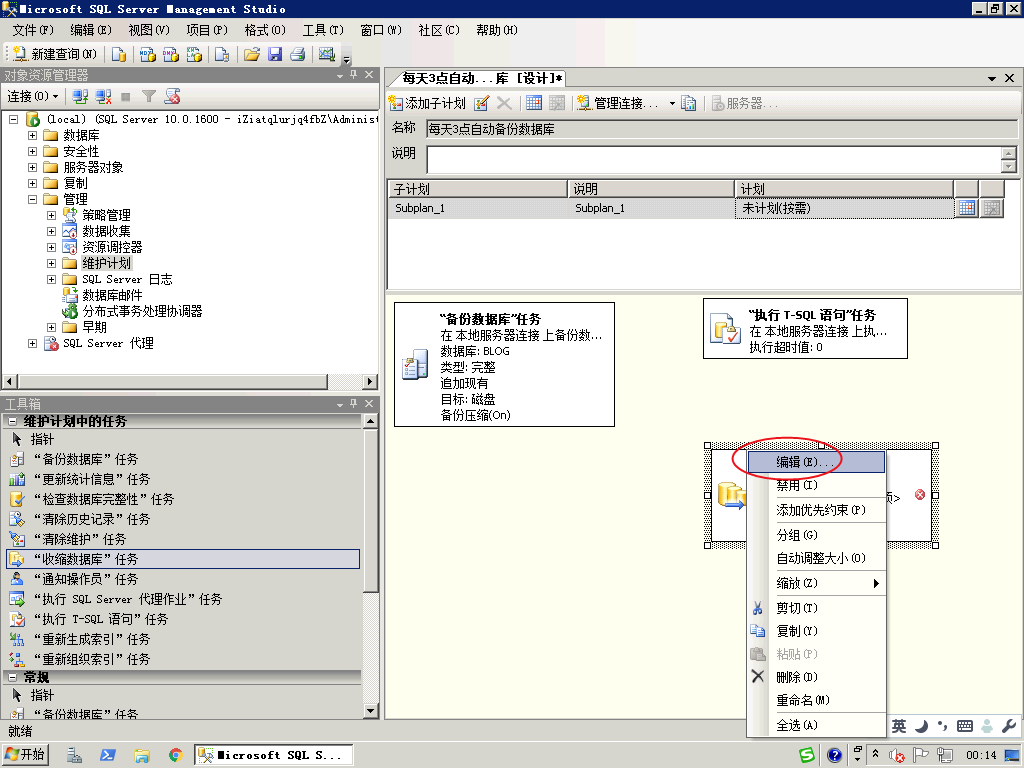Click the Open File folder icon in toolbar
1024x768 pixels.
coord(251,54)
